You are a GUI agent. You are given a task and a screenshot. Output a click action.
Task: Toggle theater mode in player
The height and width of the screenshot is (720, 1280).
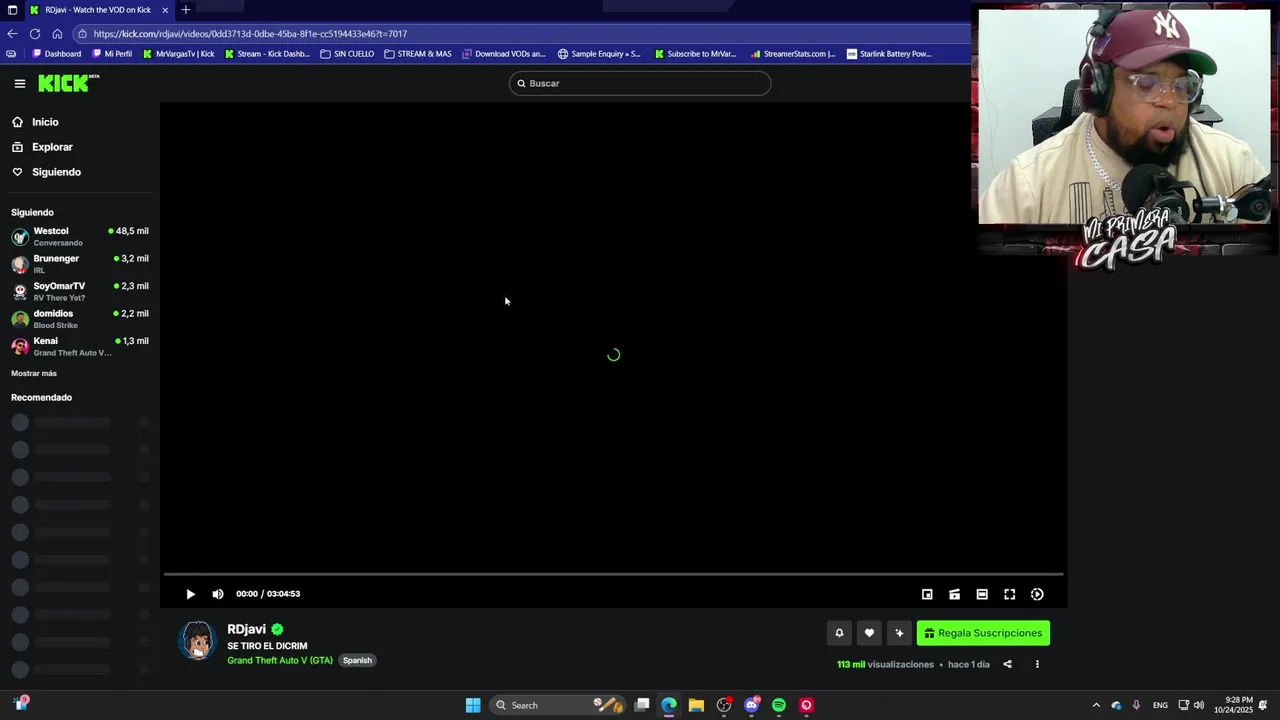(x=982, y=594)
